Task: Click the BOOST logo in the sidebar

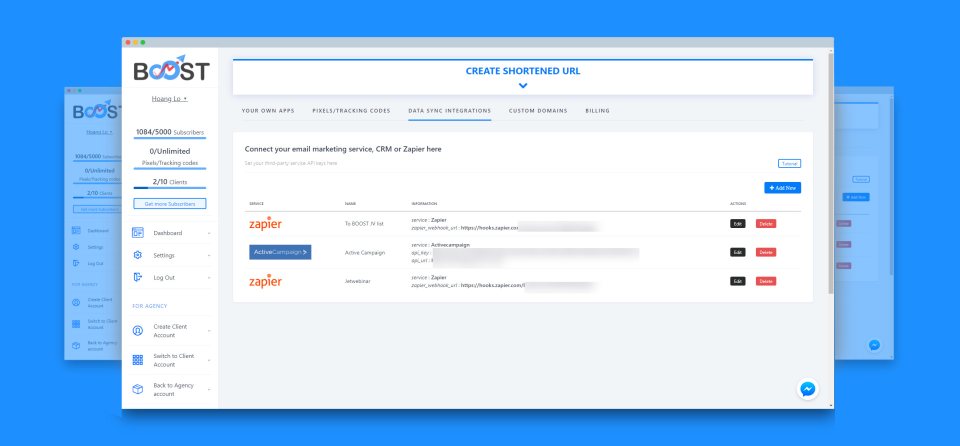Action: pyautogui.click(x=171, y=69)
